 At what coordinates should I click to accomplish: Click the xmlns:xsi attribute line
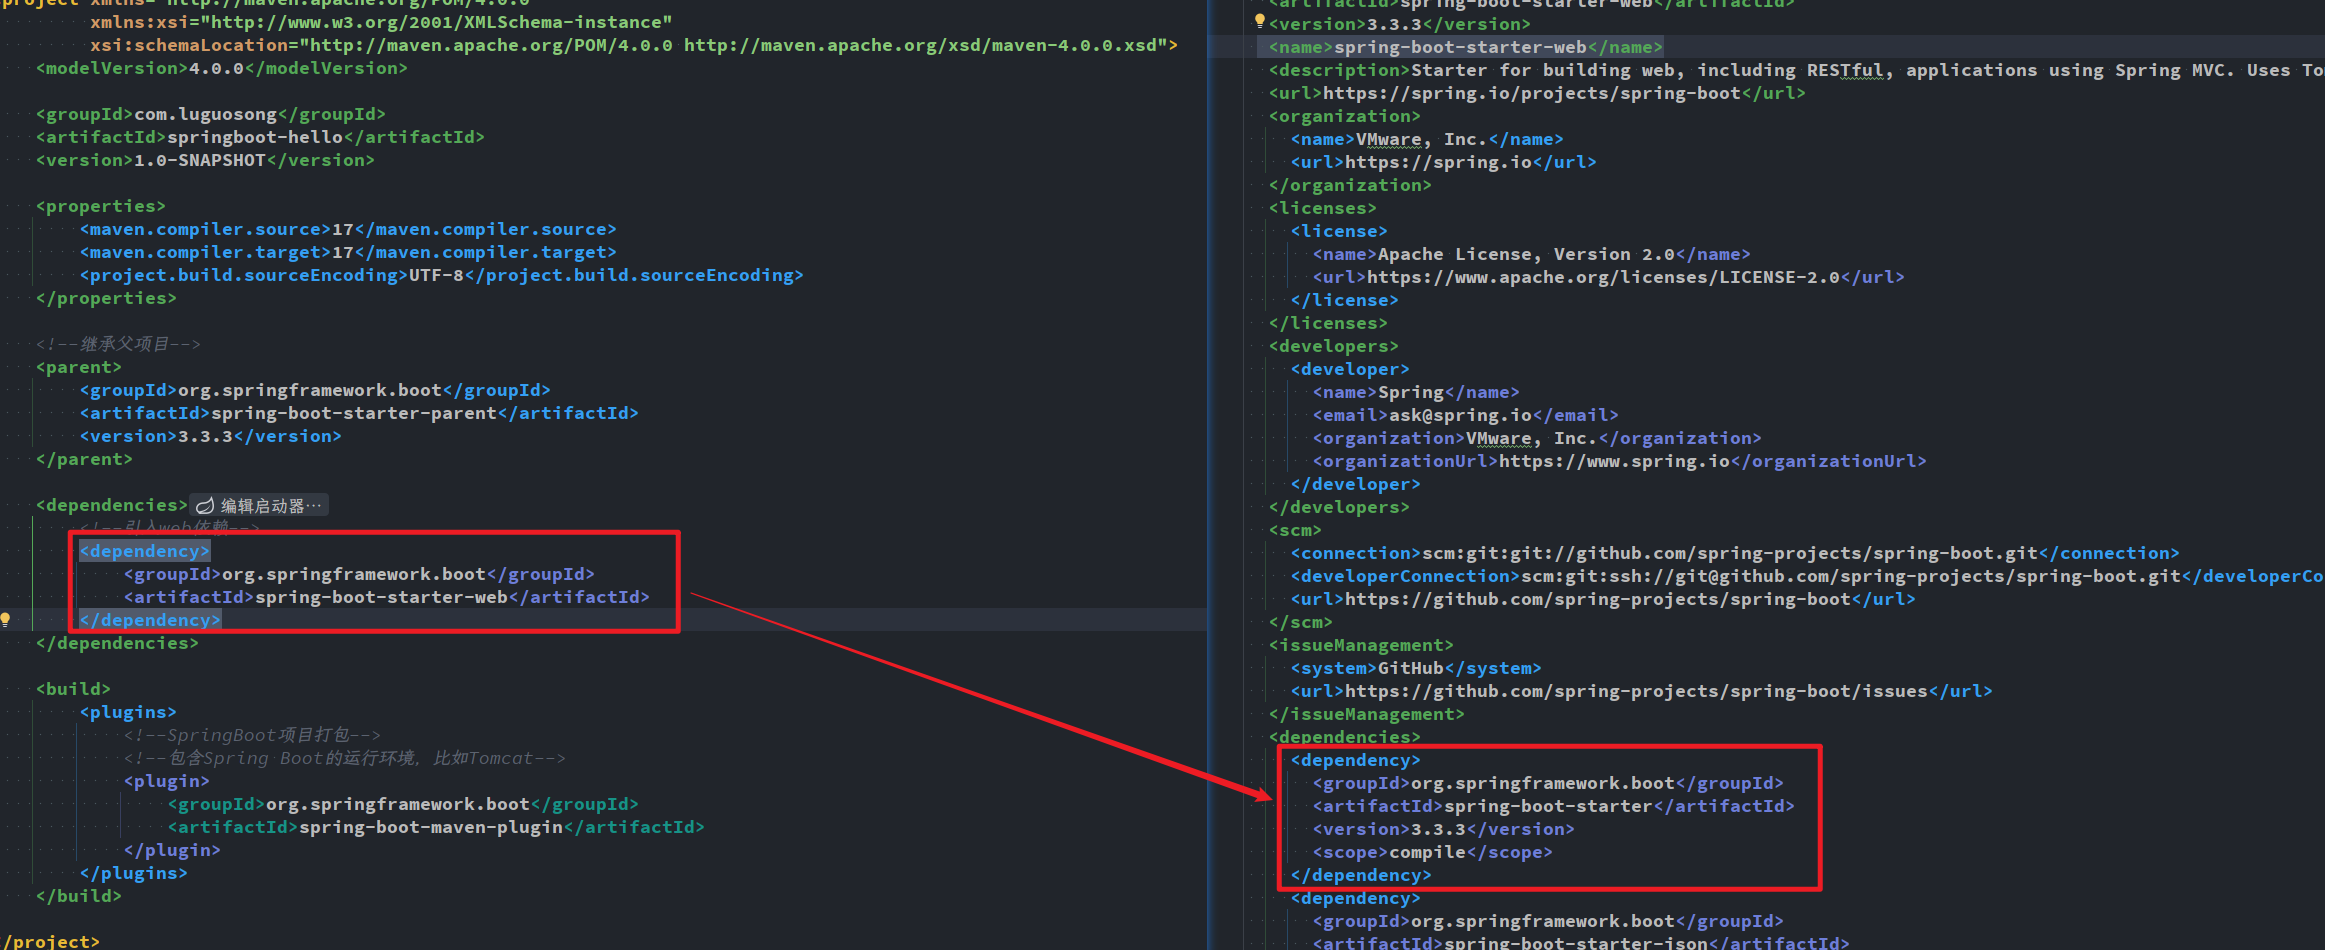pos(381,22)
